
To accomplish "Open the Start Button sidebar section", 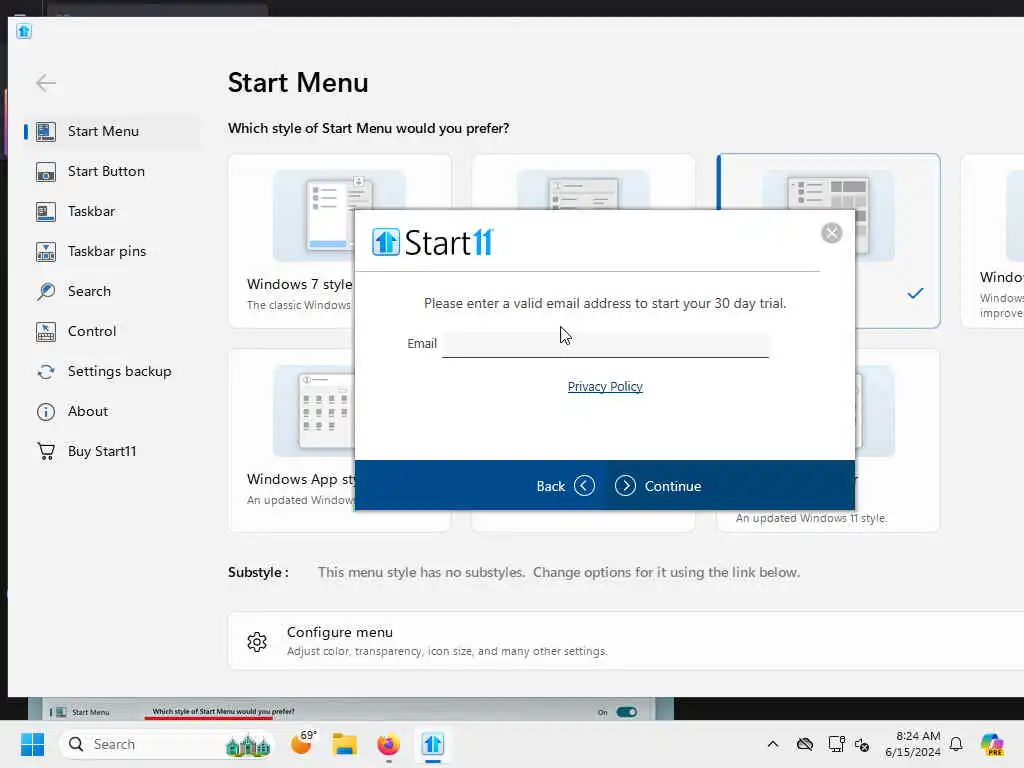I will tap(111, 171).
